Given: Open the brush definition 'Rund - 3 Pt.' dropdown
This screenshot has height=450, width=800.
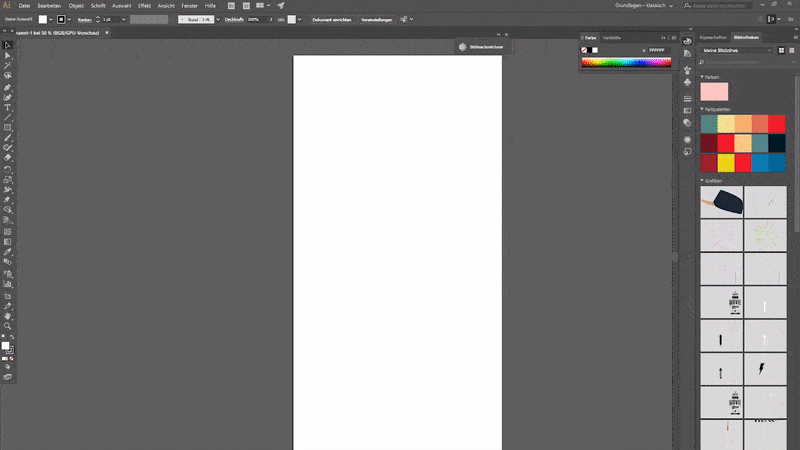Looking at the screenshot, I should click(x=218, y=19).
